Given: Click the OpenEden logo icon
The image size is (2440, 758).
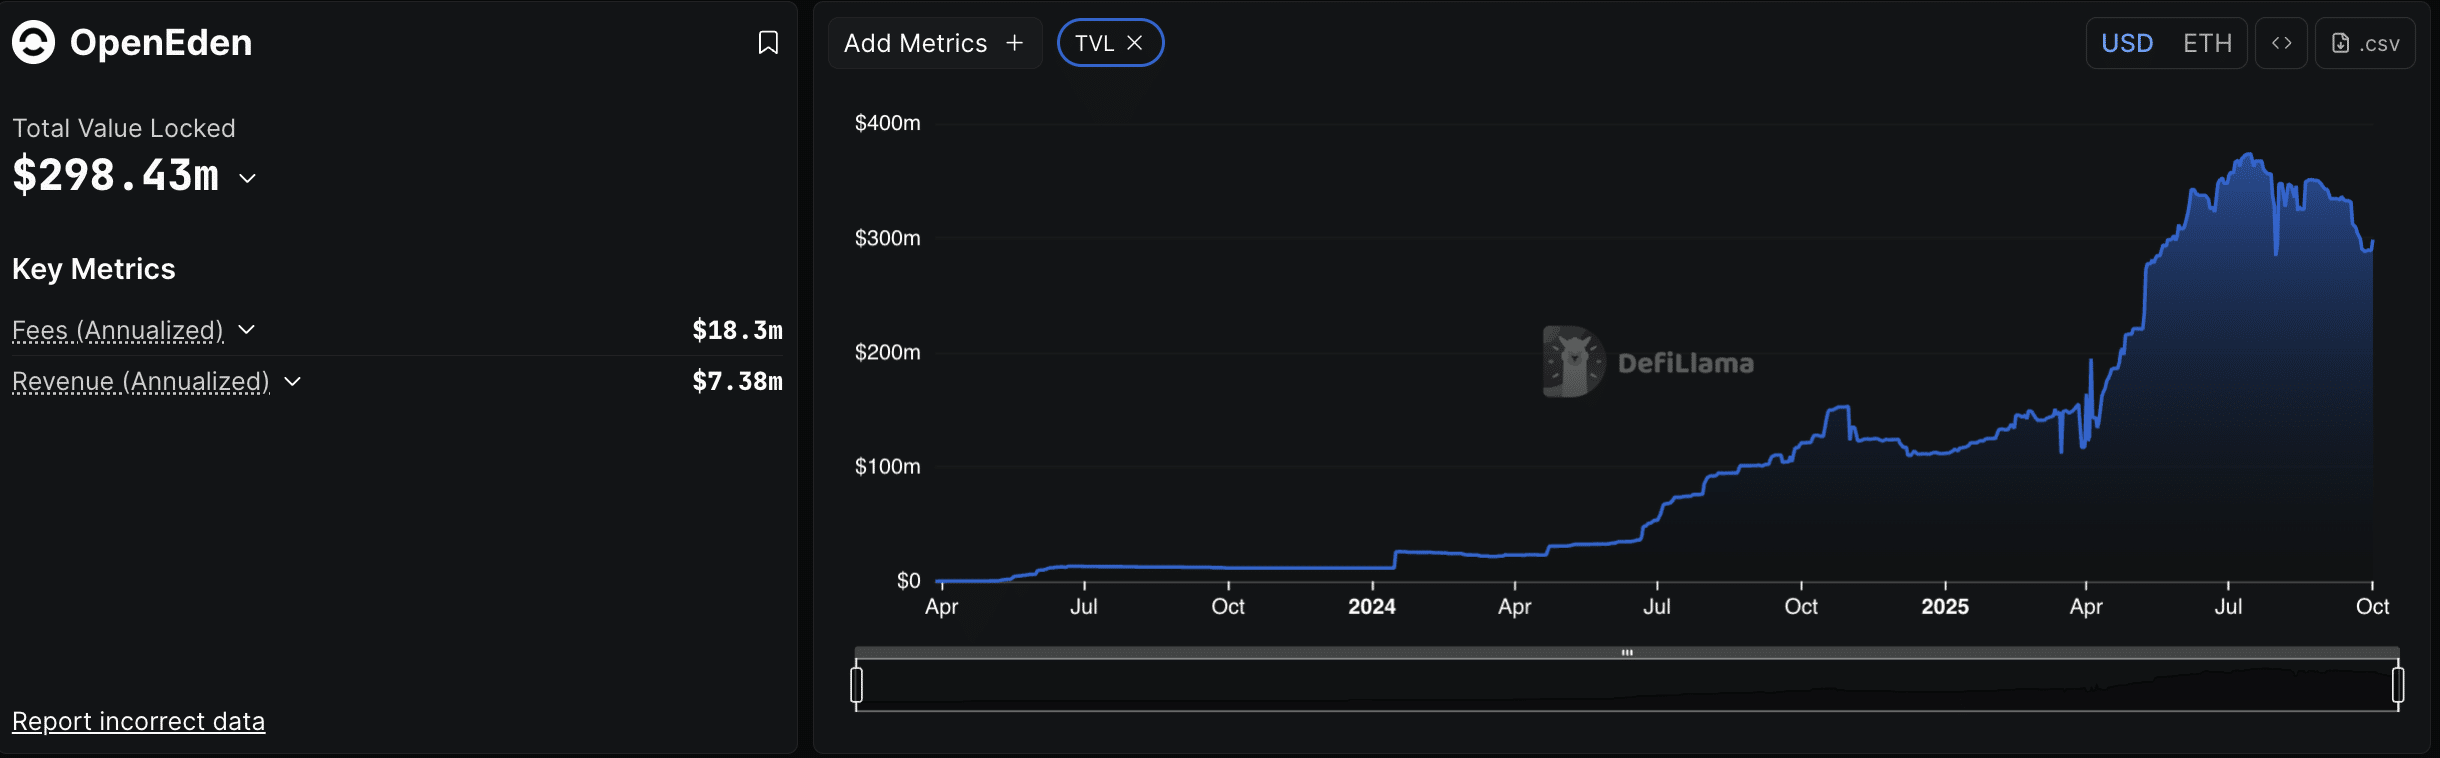Looking at the screenshot, I should tap(33, 42).
